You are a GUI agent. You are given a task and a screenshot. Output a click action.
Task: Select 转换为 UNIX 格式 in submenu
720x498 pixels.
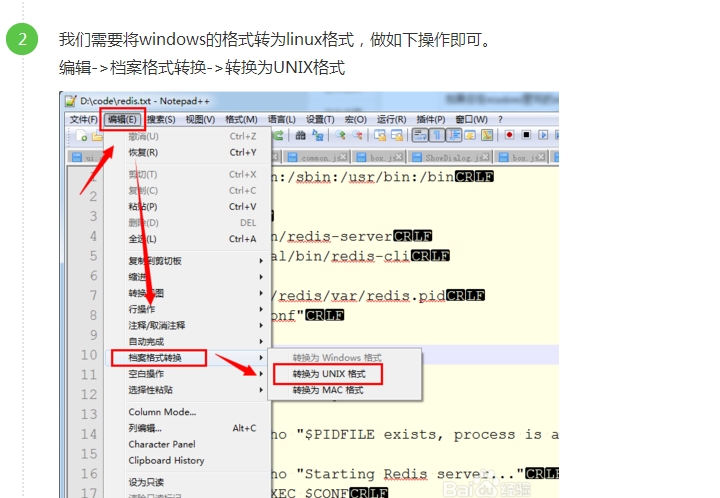[345, 374]
